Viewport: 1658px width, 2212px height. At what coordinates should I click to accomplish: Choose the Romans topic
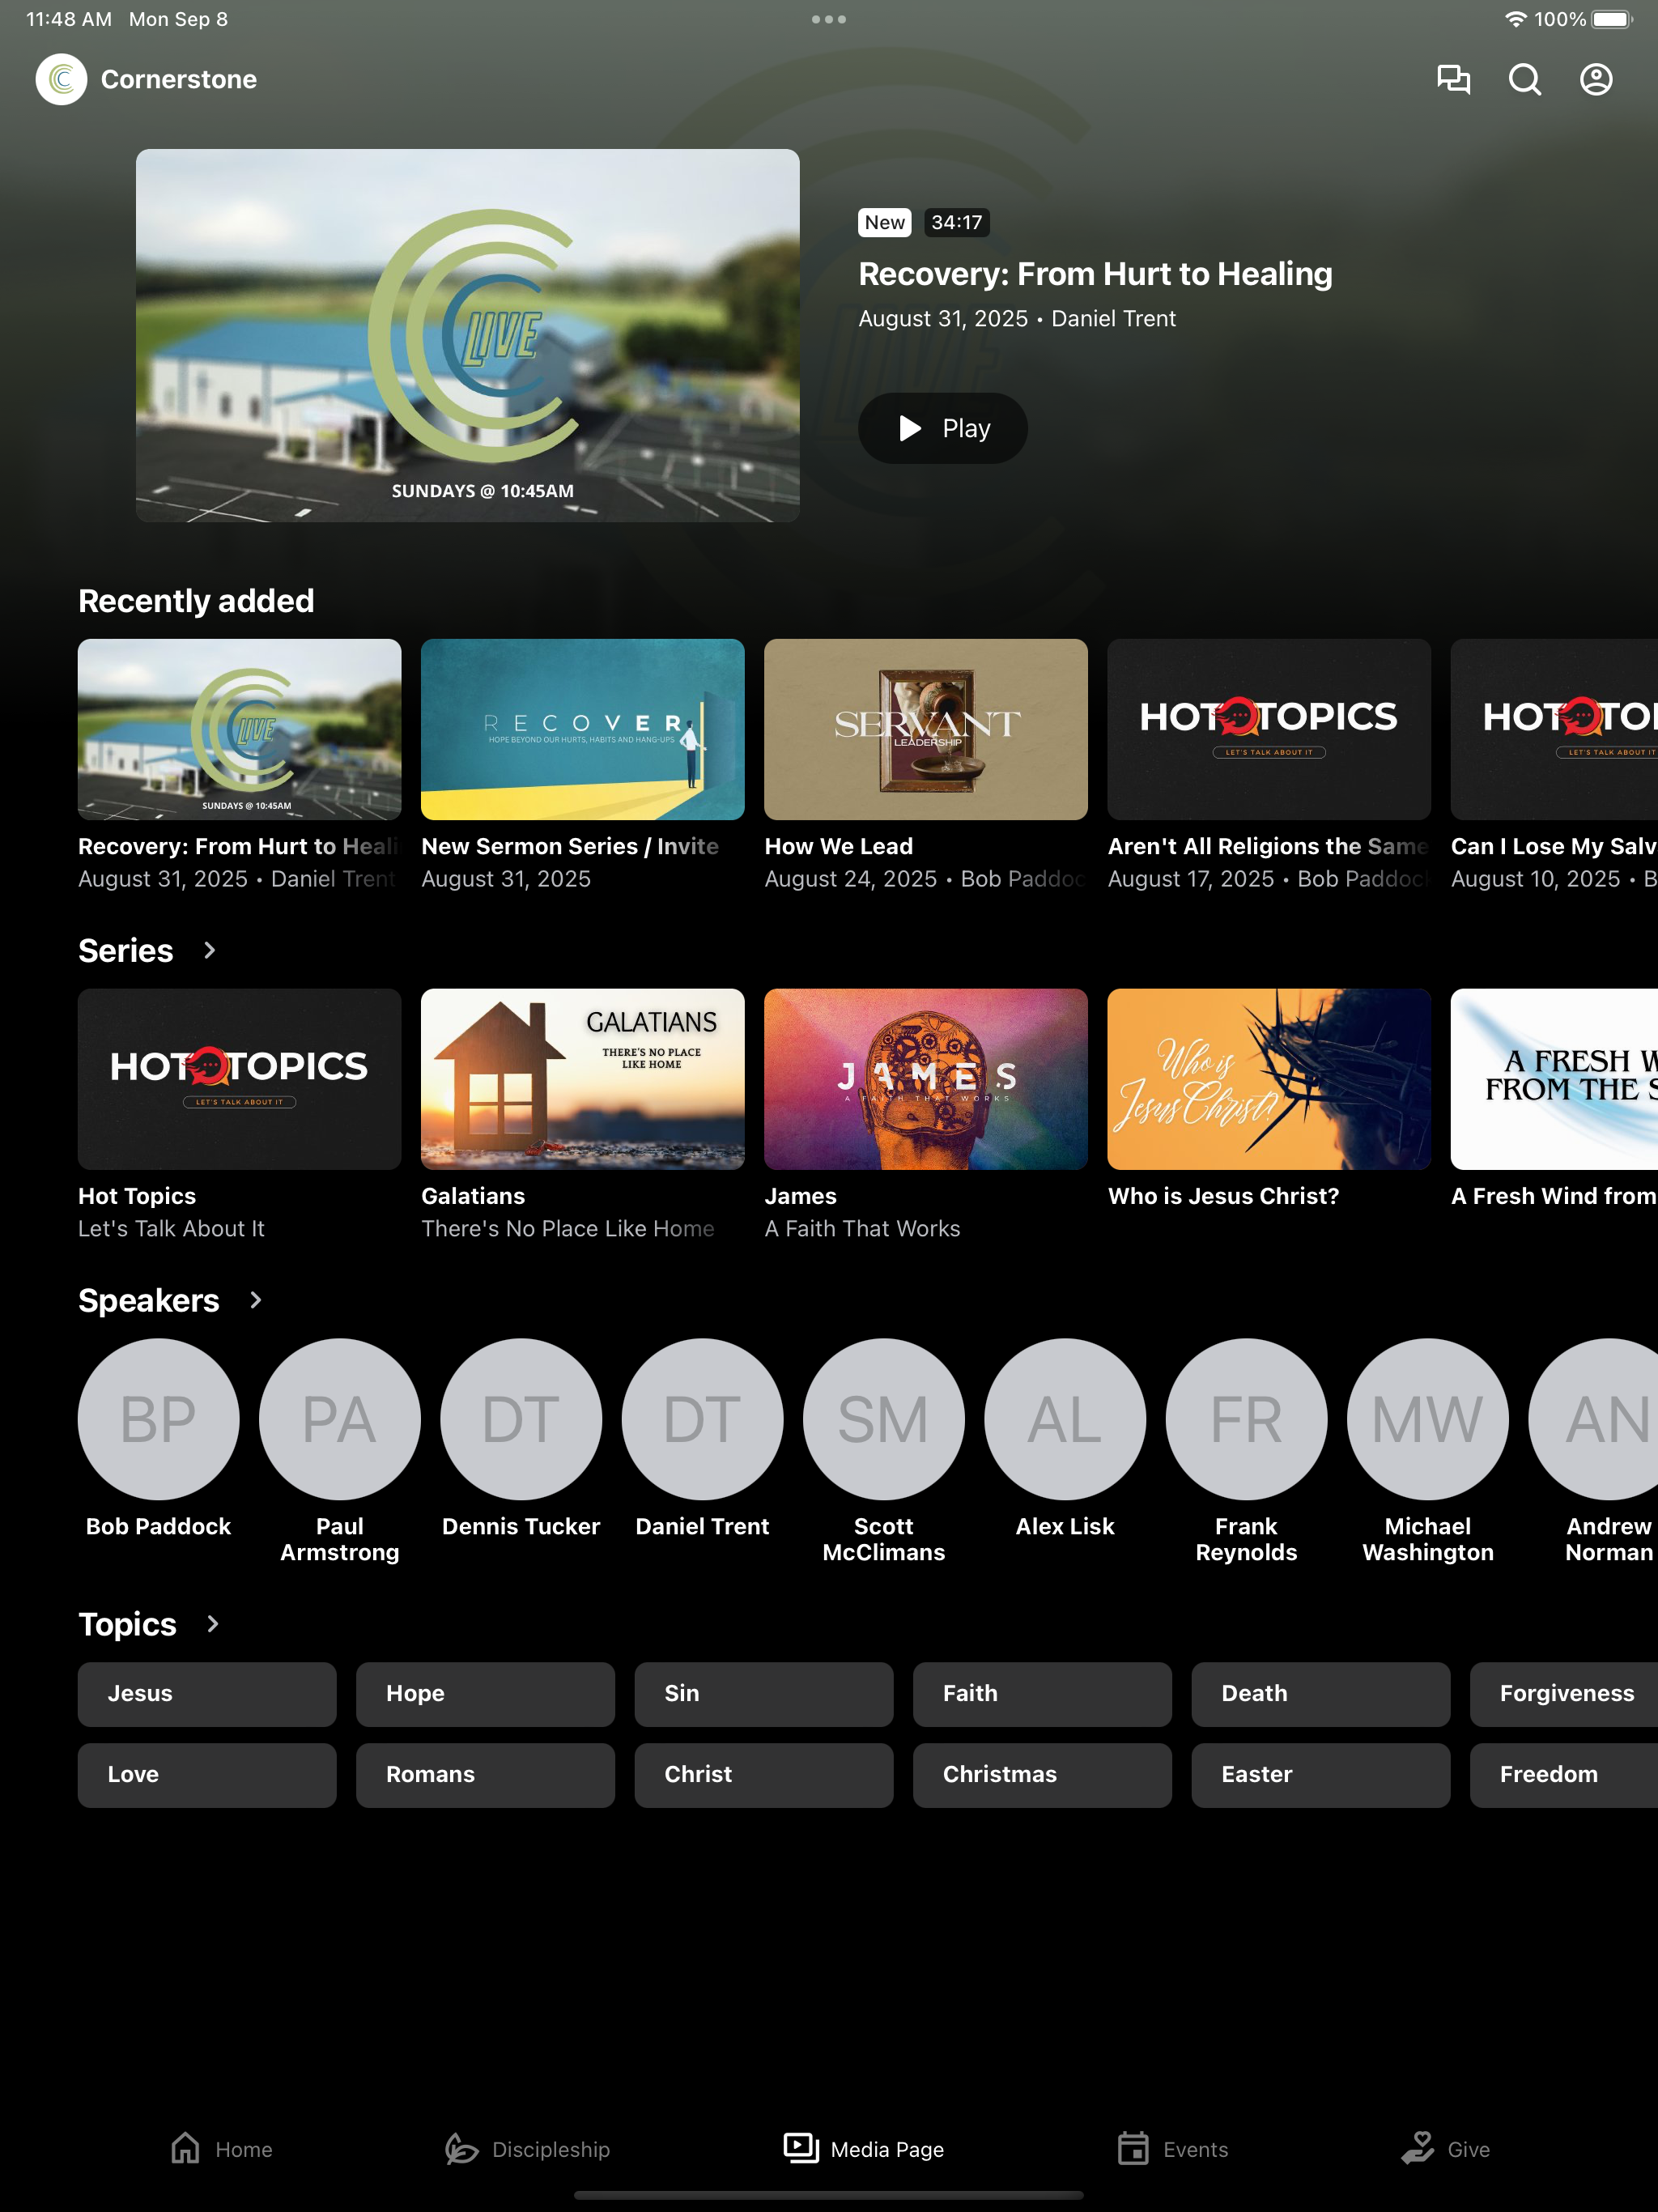[x=485, y=1775]
